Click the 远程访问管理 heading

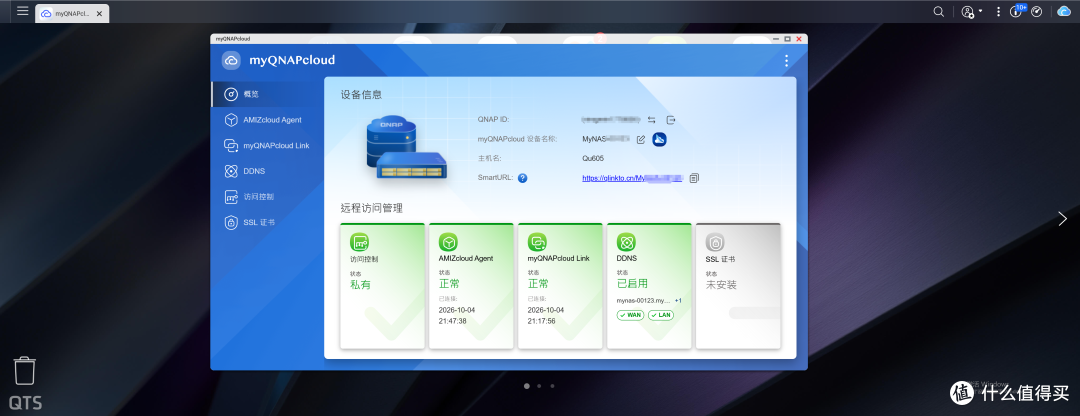point(372,208)
